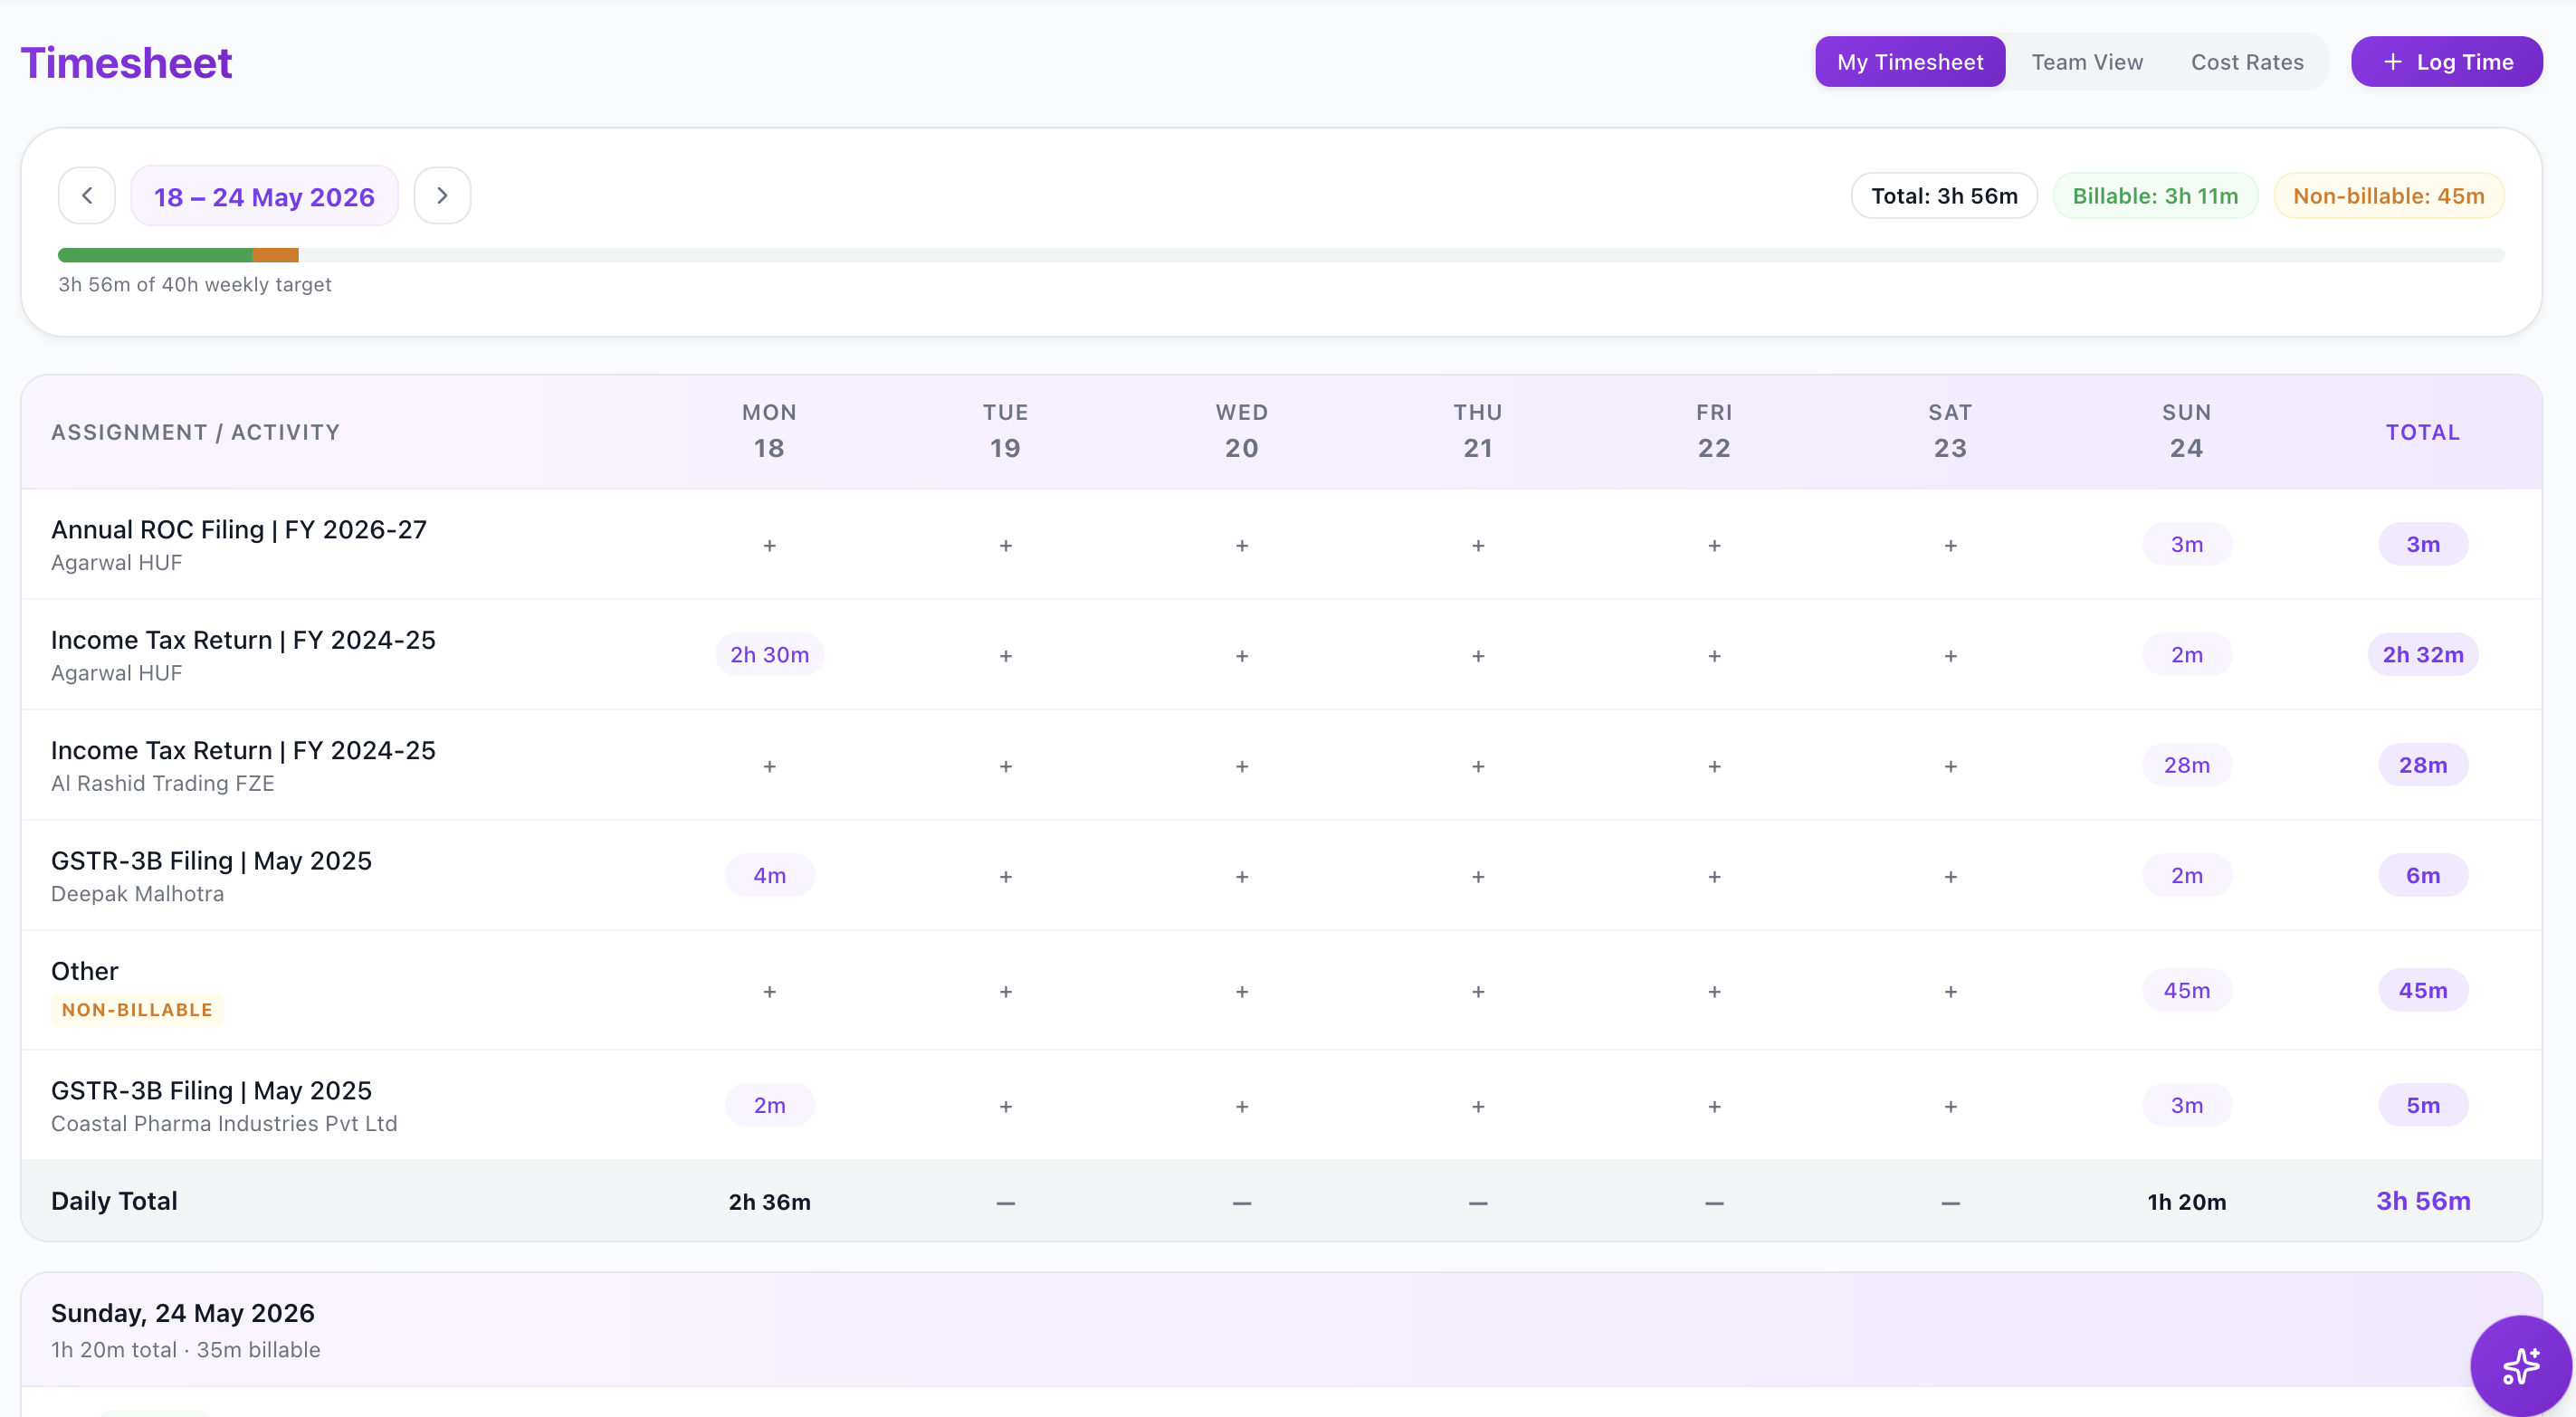Click the Billable: 3h 11m badge
The image size is (2576, 1417).
[x=2154, y=196]
